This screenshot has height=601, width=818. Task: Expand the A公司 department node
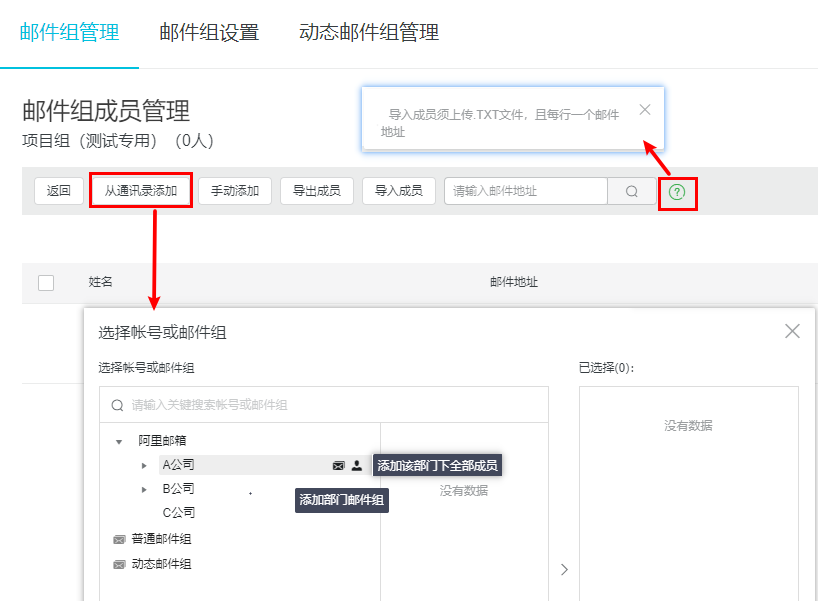point(144,465)
